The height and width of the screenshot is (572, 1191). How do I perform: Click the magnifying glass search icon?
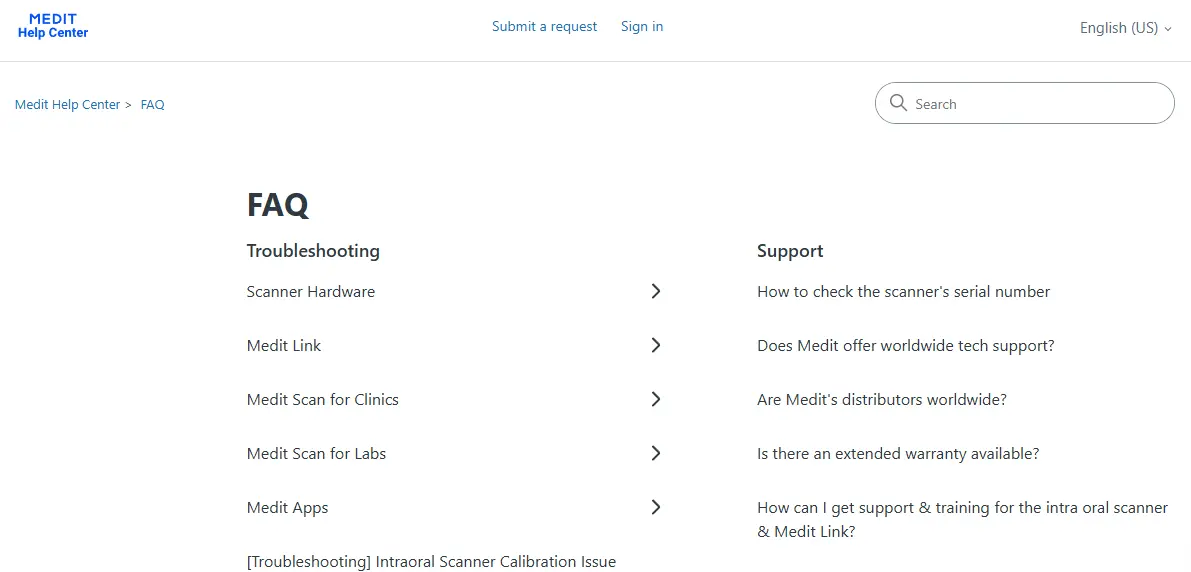click(899, 103)
